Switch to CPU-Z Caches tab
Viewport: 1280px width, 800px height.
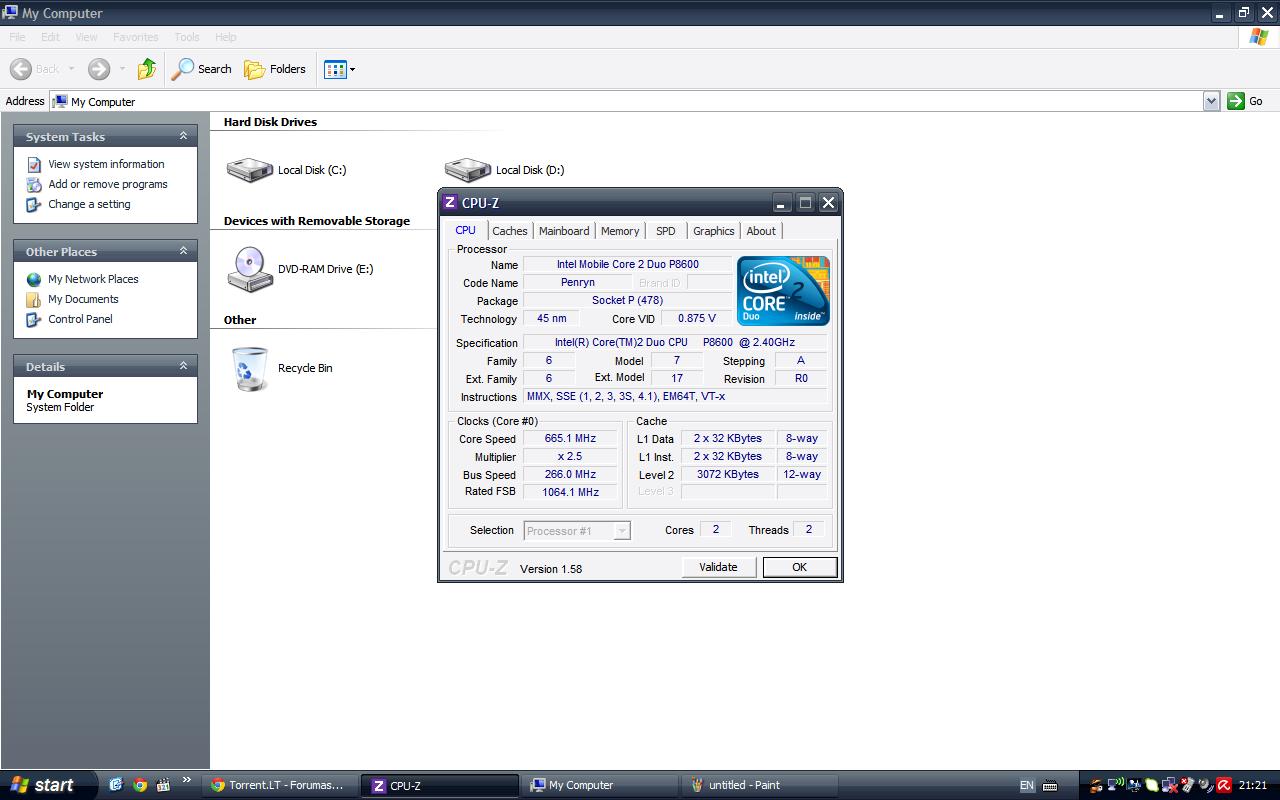pos(509,231)
